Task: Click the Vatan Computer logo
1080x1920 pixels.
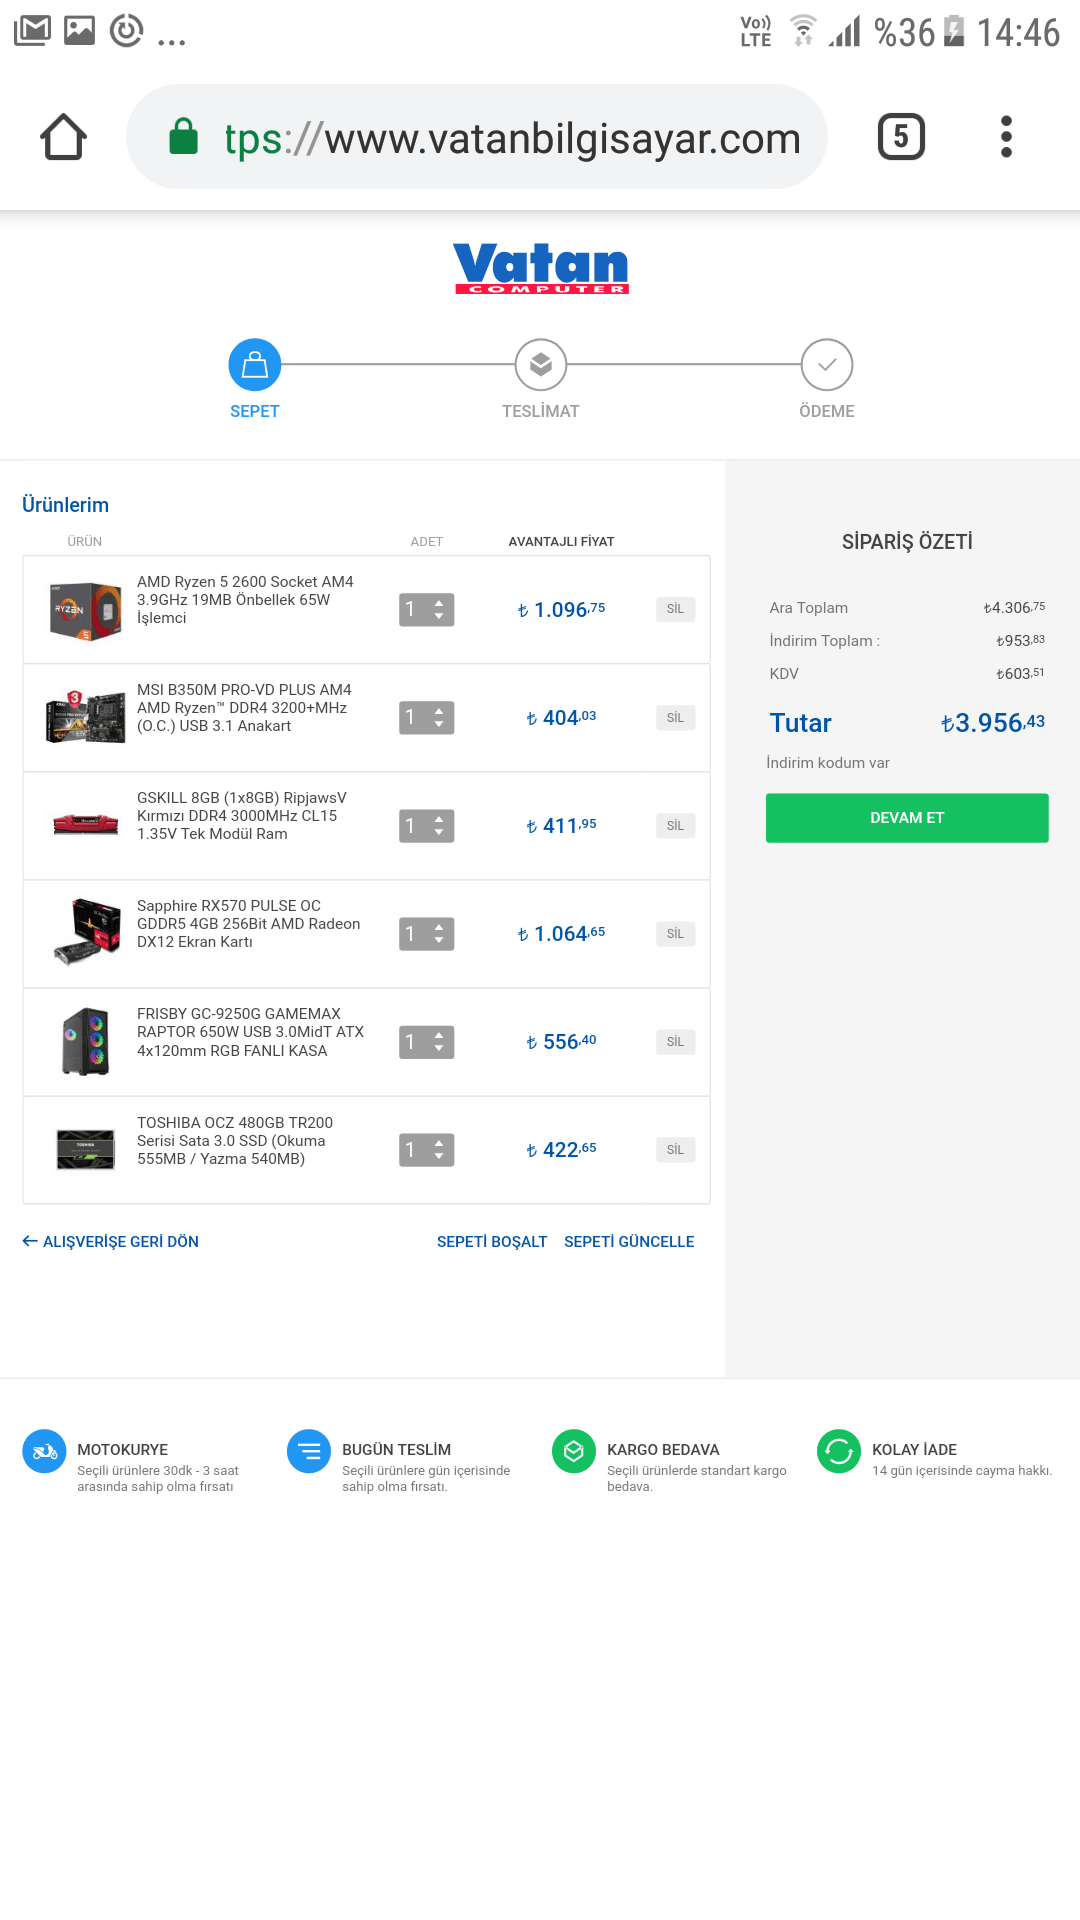Action: (x=541, y=268)
